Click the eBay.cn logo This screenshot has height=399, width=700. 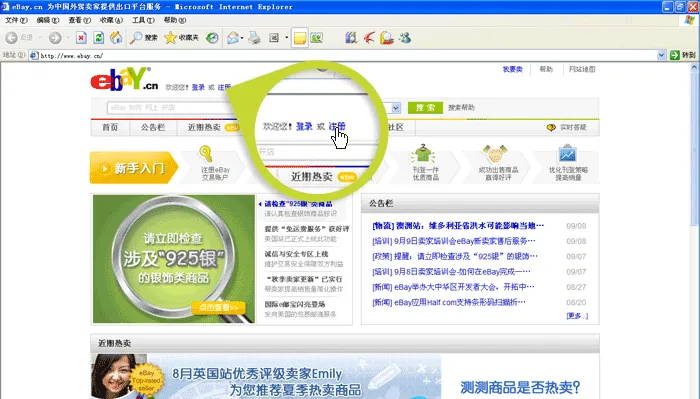[x=124, y=79]
